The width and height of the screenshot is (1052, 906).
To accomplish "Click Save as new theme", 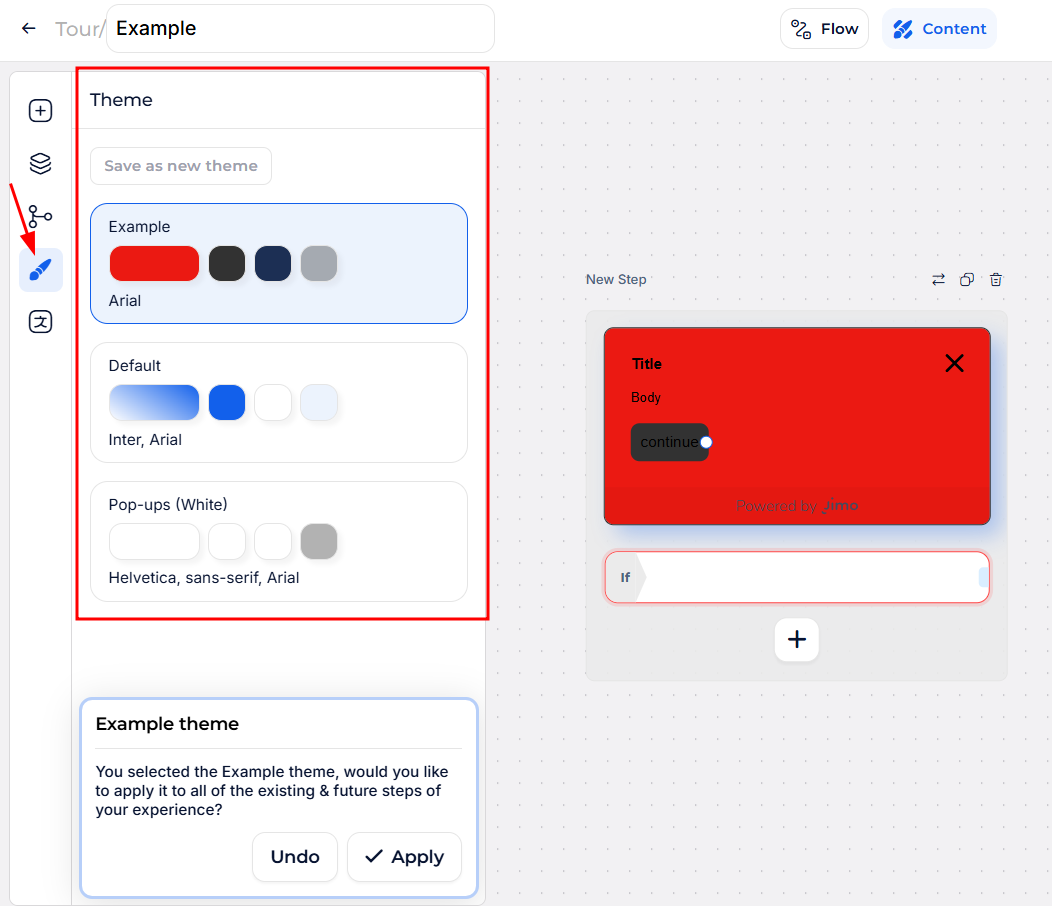I will (181, 166).
